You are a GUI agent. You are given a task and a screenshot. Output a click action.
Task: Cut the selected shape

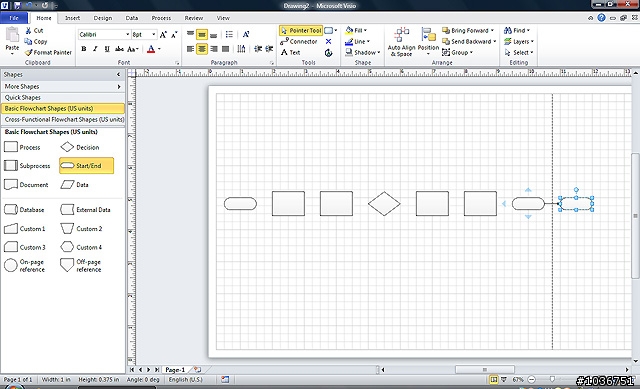click(34, 31)
